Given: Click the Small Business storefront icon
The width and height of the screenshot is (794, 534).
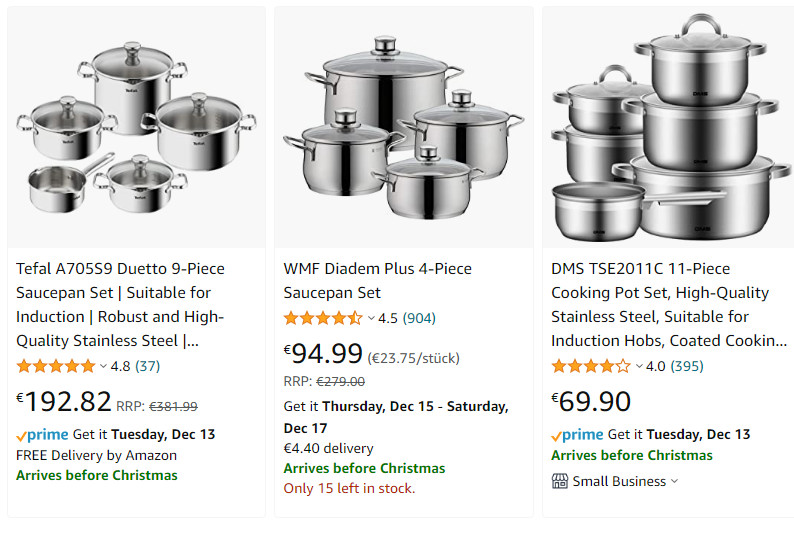Looking at the screenshot, I should [560, 481].
